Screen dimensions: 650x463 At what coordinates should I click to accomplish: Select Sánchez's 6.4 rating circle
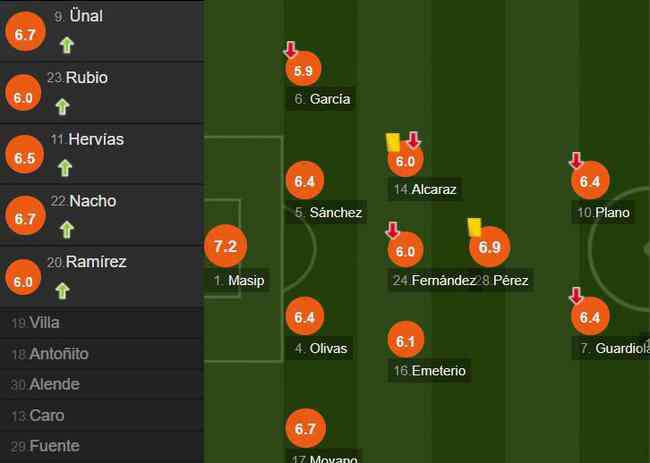305,181
